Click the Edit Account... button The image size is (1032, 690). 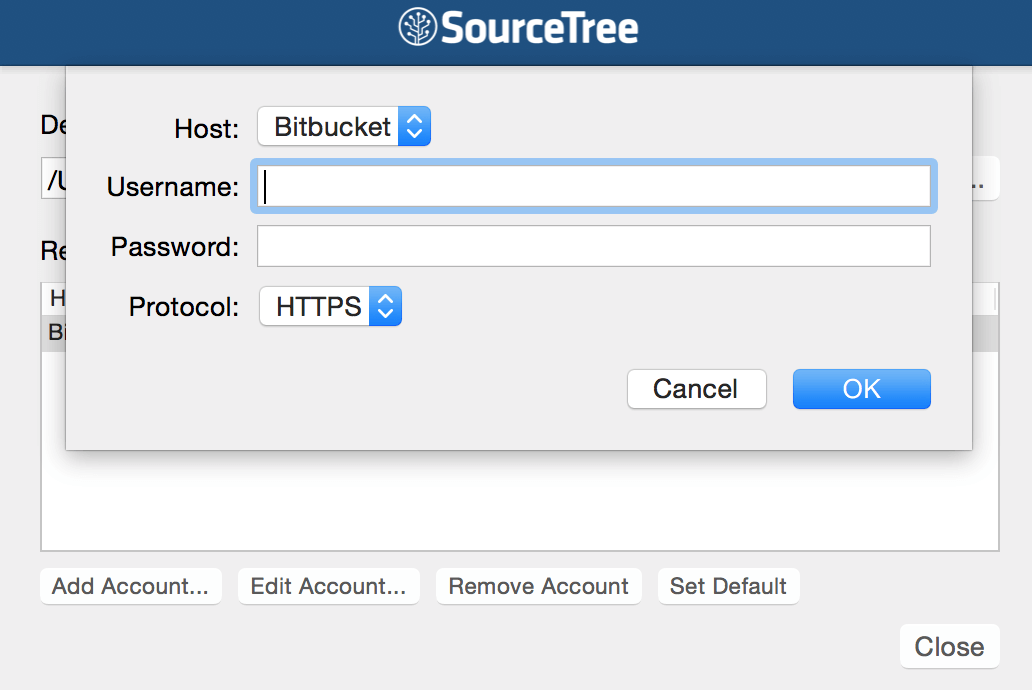click(x=328, y=586)
